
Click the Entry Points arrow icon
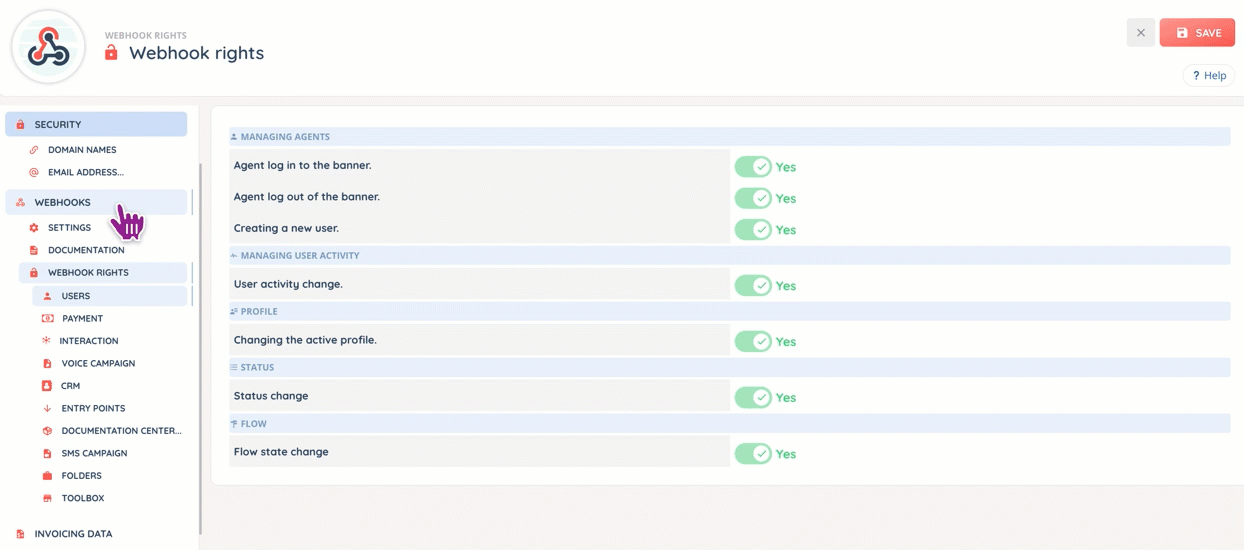(47, 409)
